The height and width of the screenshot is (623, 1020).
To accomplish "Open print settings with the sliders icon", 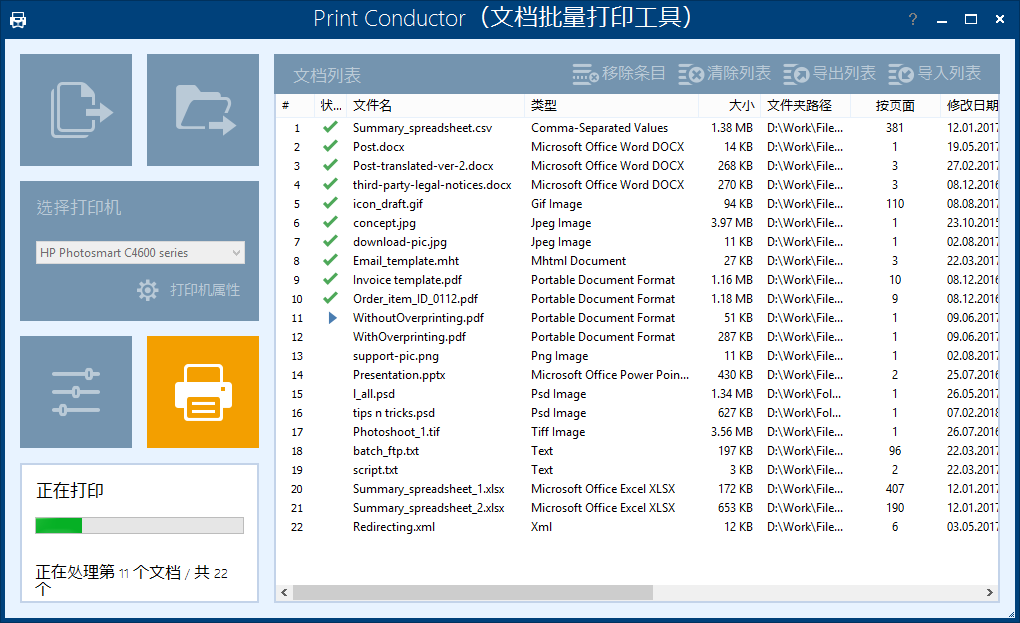I will (x=75, y=391).
